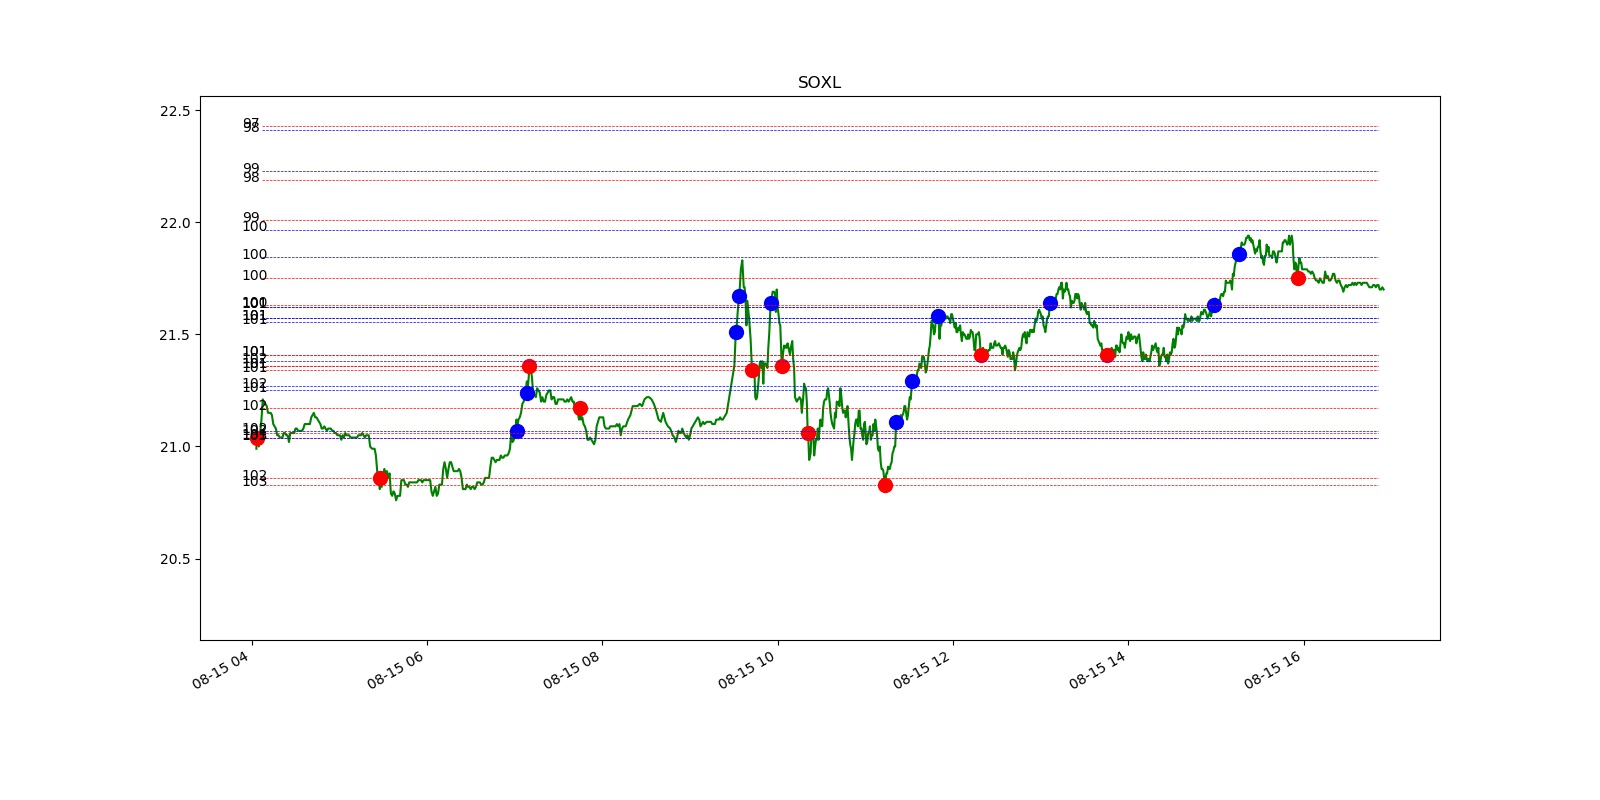Select the highest blue marker near 21.85
The image size is (1600, 800).
[1239, 254]
